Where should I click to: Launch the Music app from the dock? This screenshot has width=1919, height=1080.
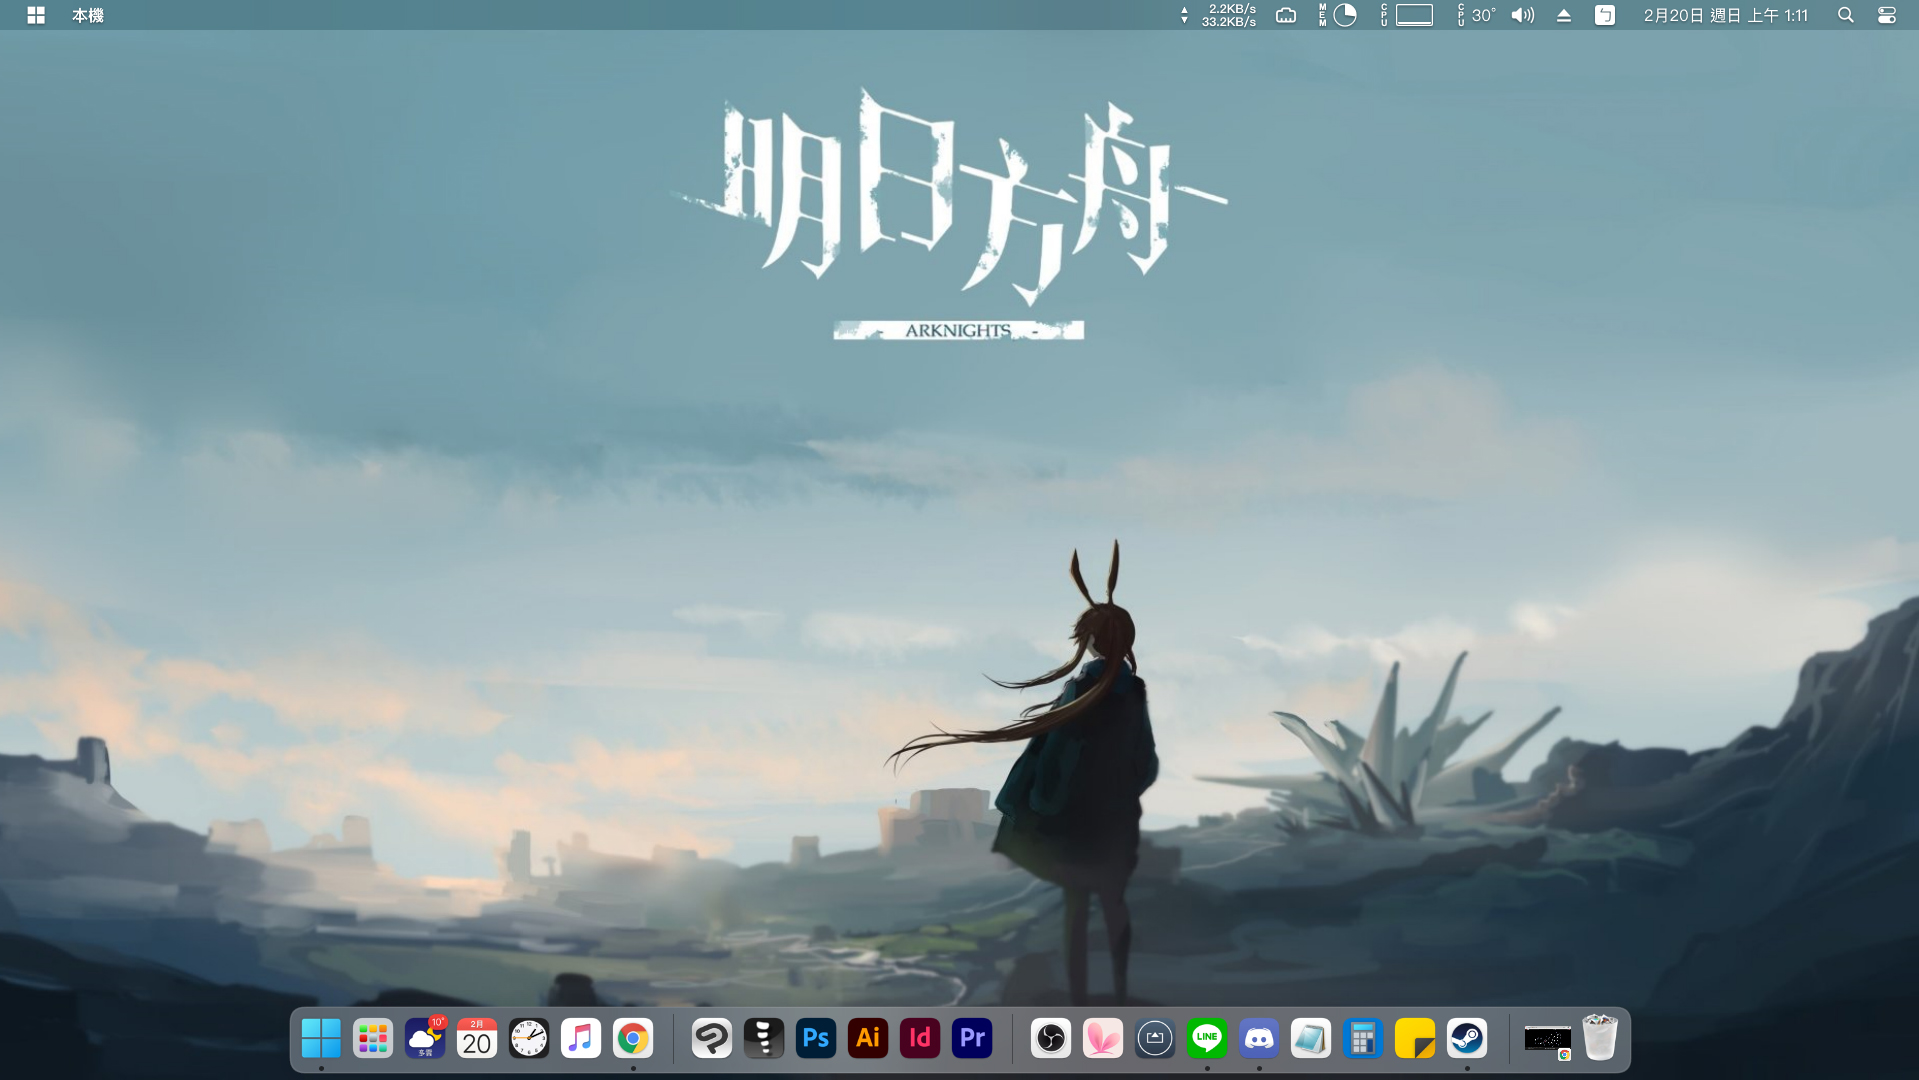tap(581, 1039)
